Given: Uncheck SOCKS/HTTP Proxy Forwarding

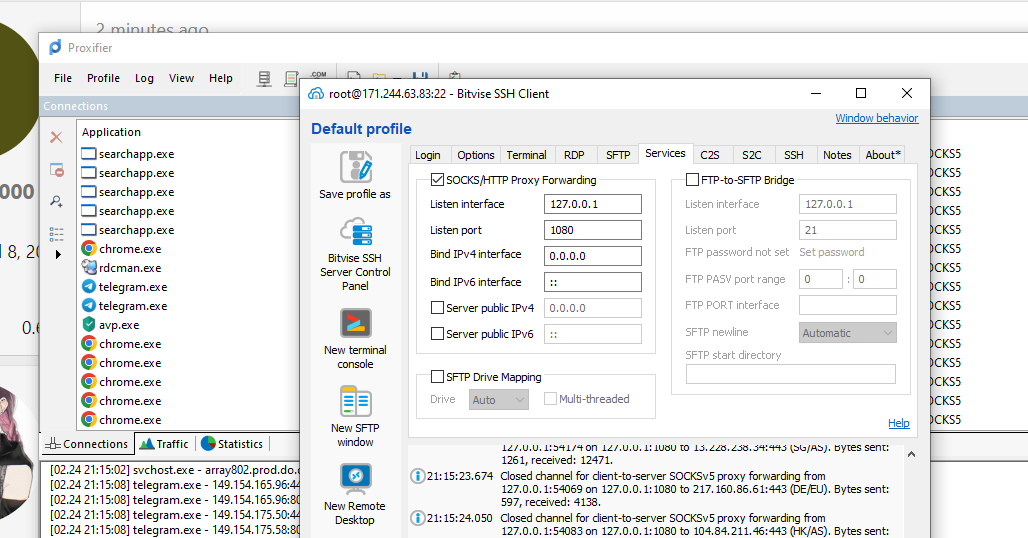Looking at the screenshot, I should (437, 180).
